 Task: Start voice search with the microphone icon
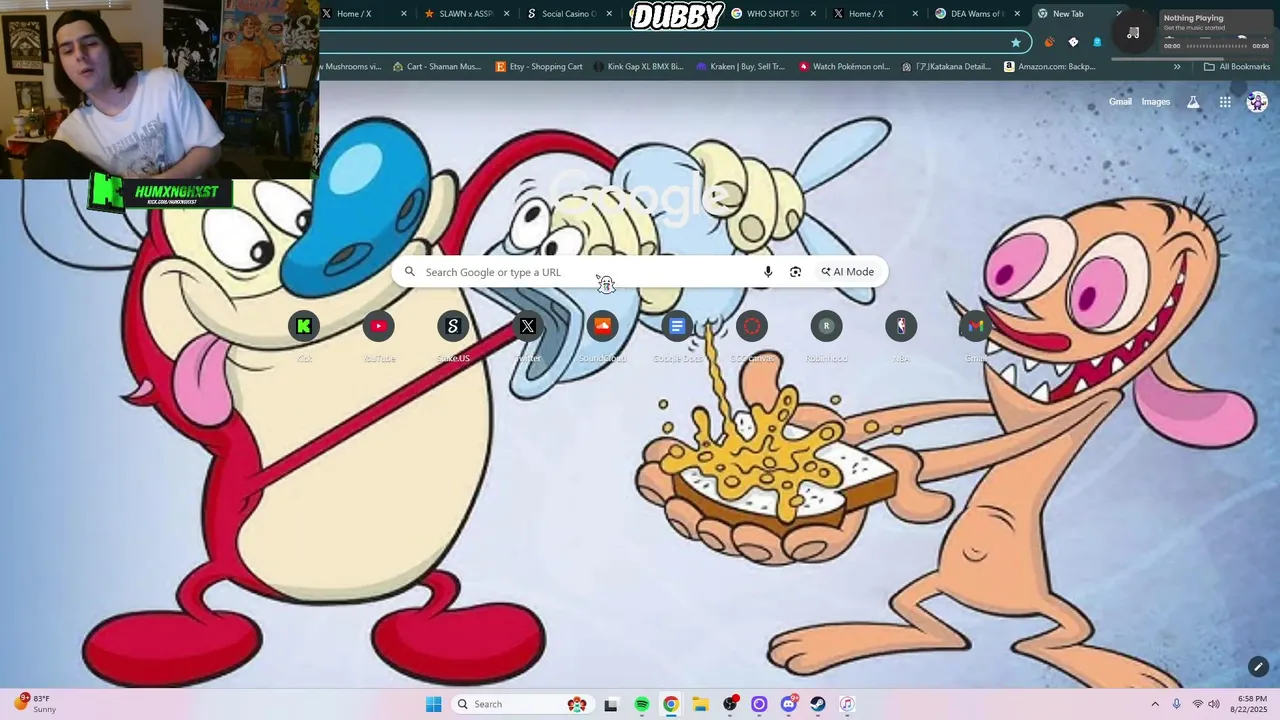768,272
